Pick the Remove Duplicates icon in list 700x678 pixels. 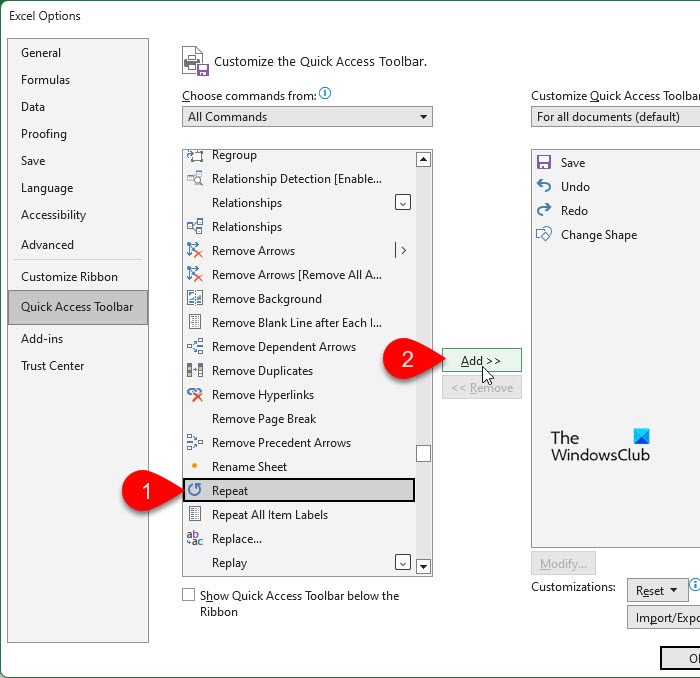[x=195, y=370]
